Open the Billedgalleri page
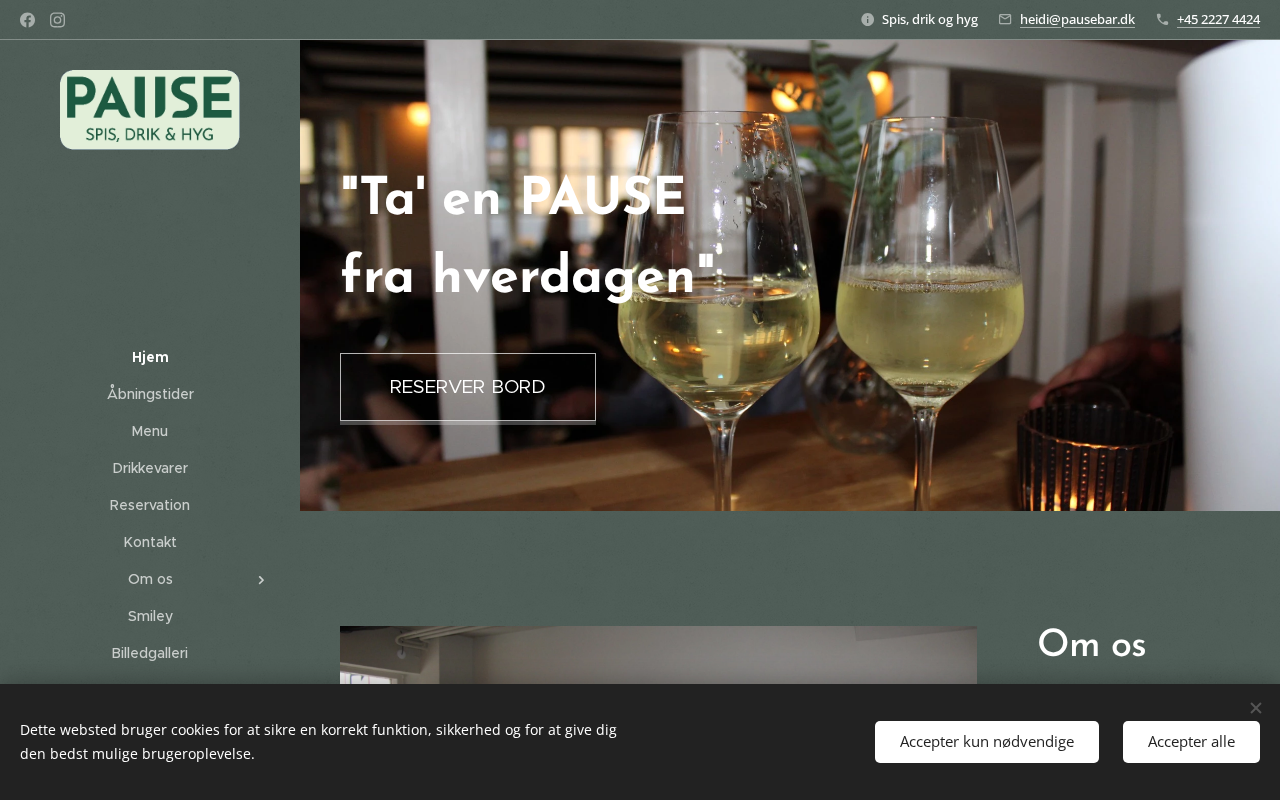This screenshot has width=1280, height=800. coord(150,653)
